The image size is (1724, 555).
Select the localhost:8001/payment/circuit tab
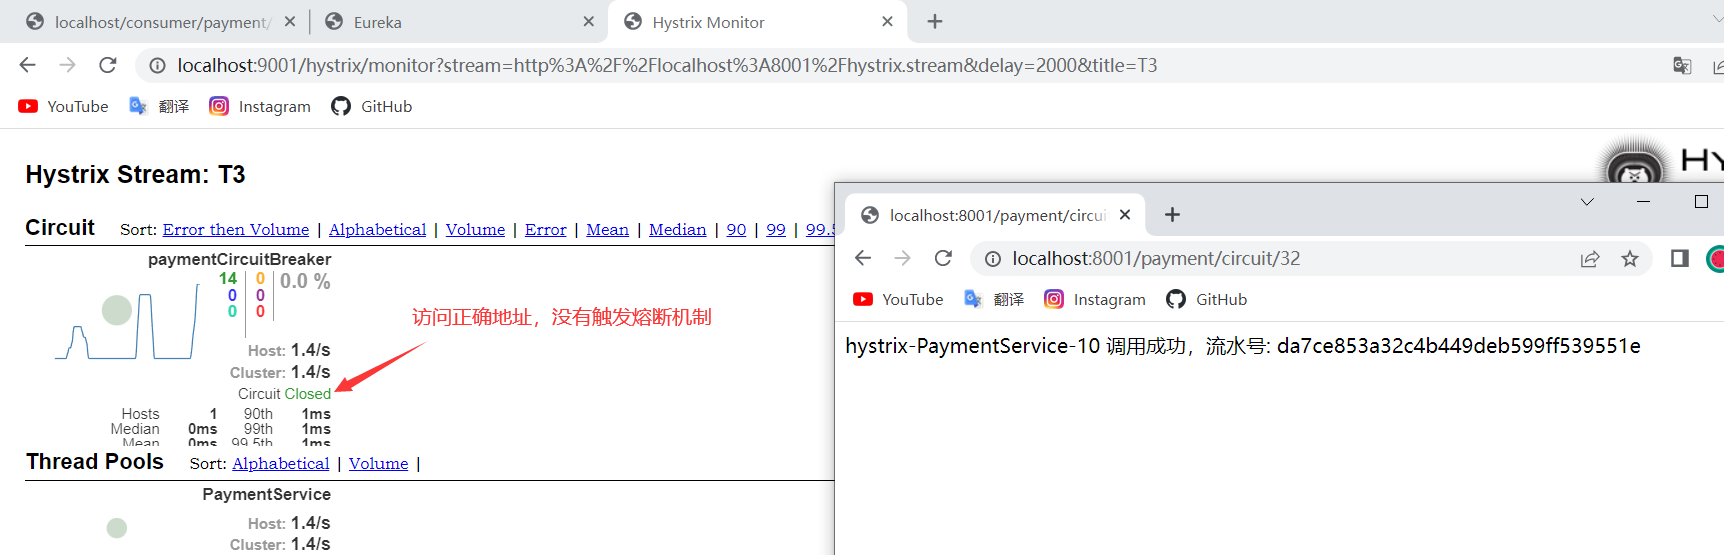point(995,215)
